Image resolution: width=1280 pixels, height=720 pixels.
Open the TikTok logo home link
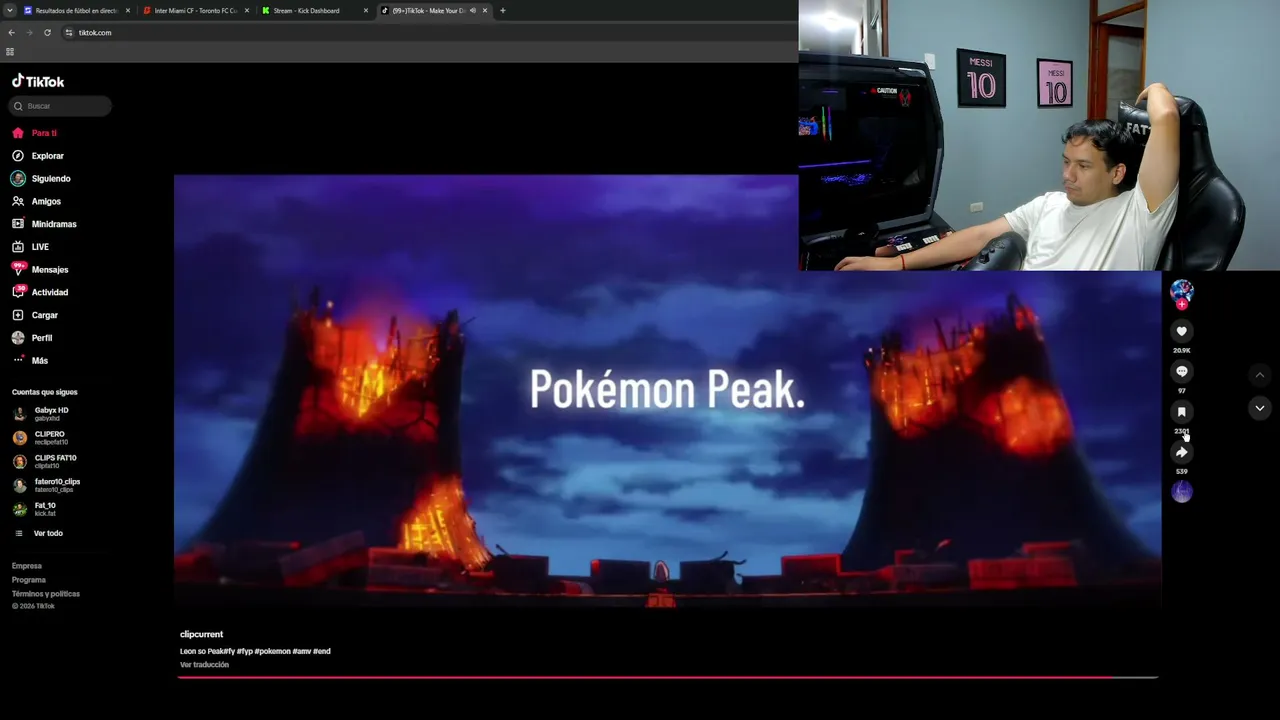[38, 81]
